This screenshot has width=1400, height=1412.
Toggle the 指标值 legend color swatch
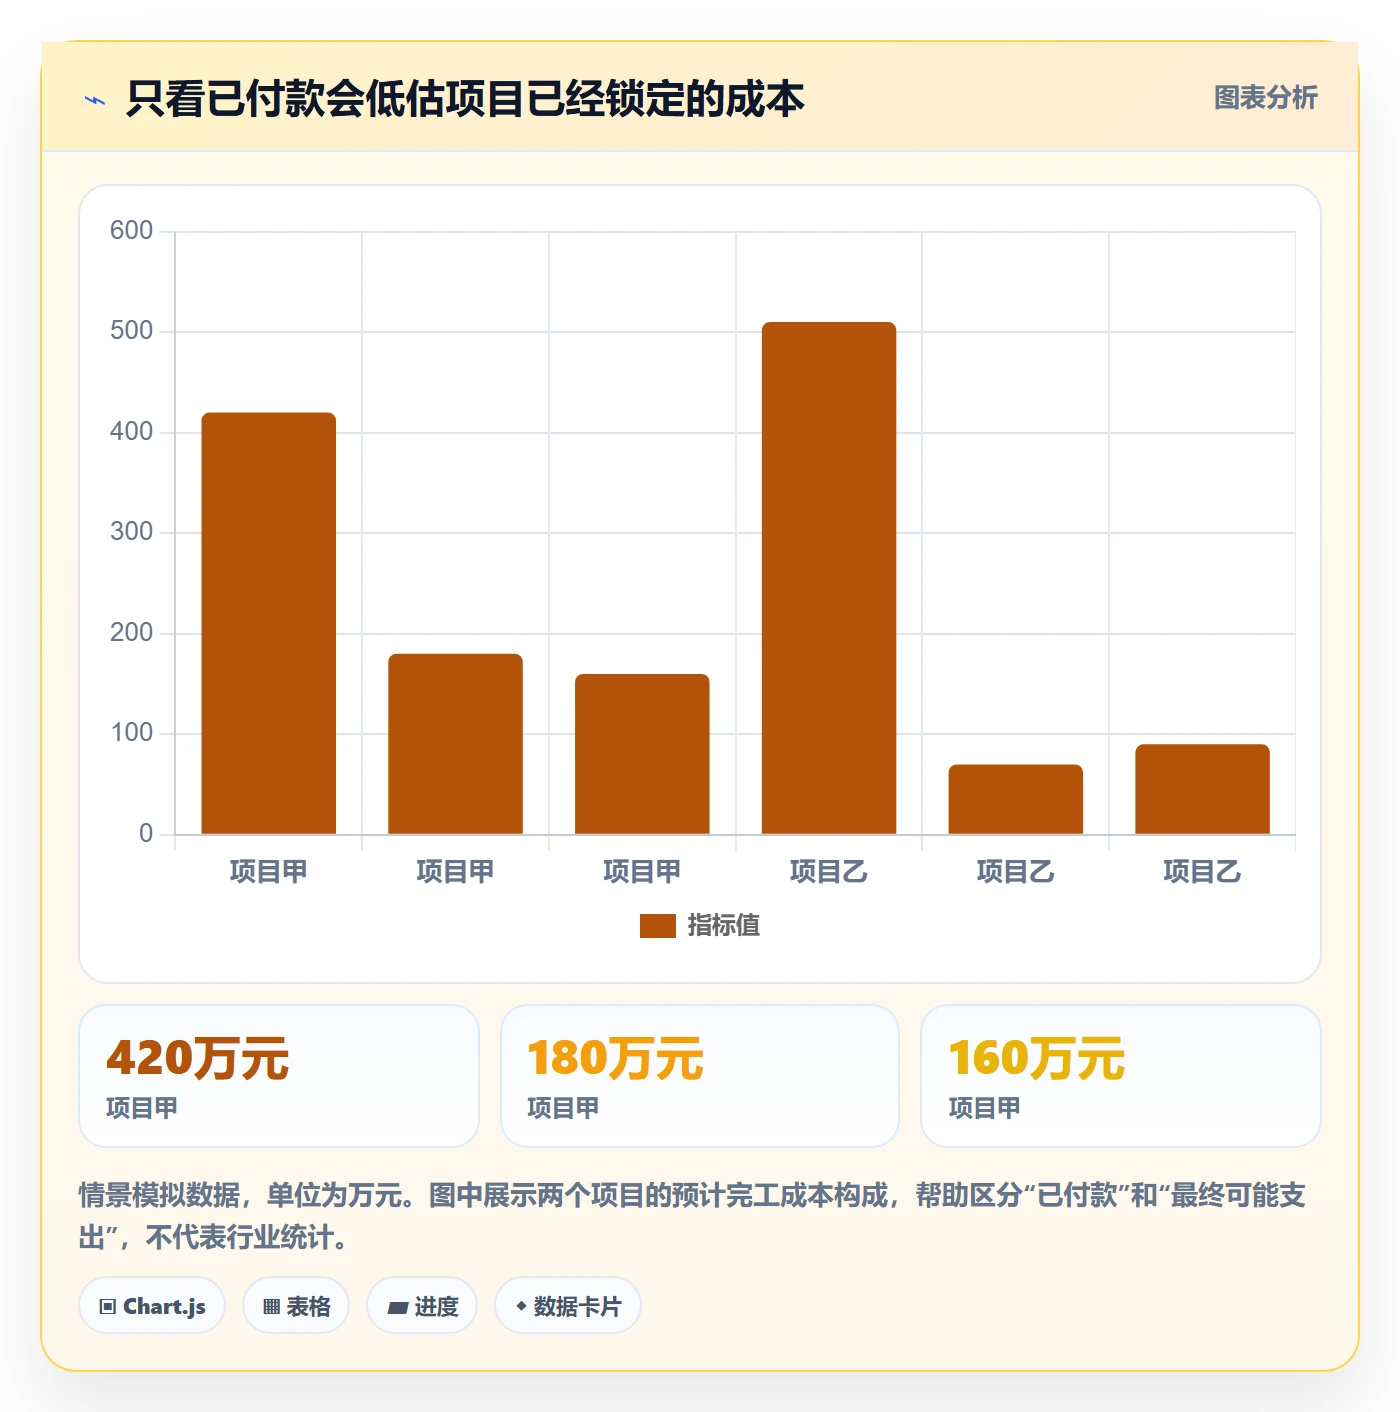click(657, 926)
